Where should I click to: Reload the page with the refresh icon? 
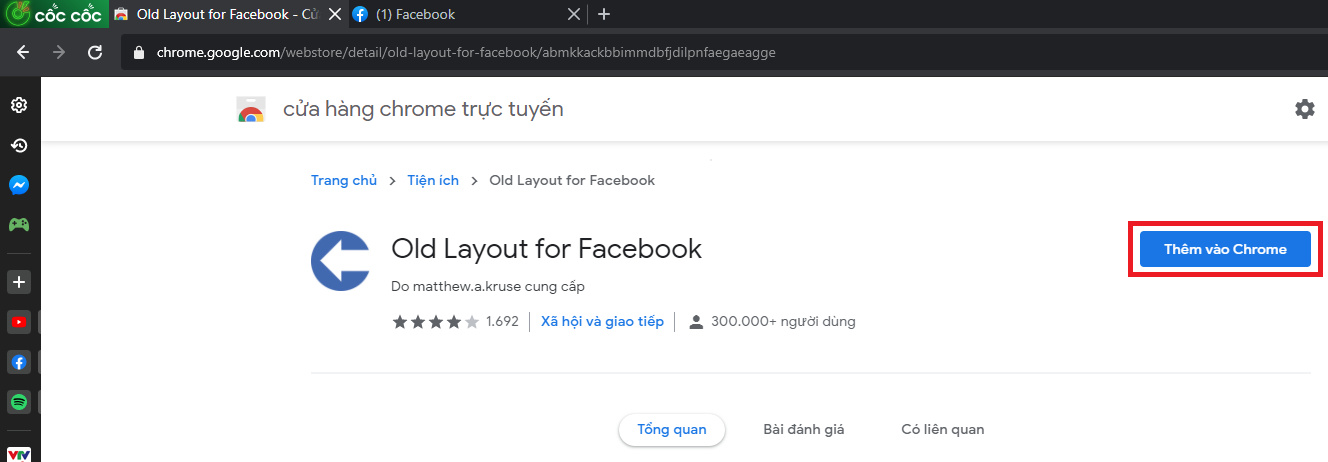point(95,52)
